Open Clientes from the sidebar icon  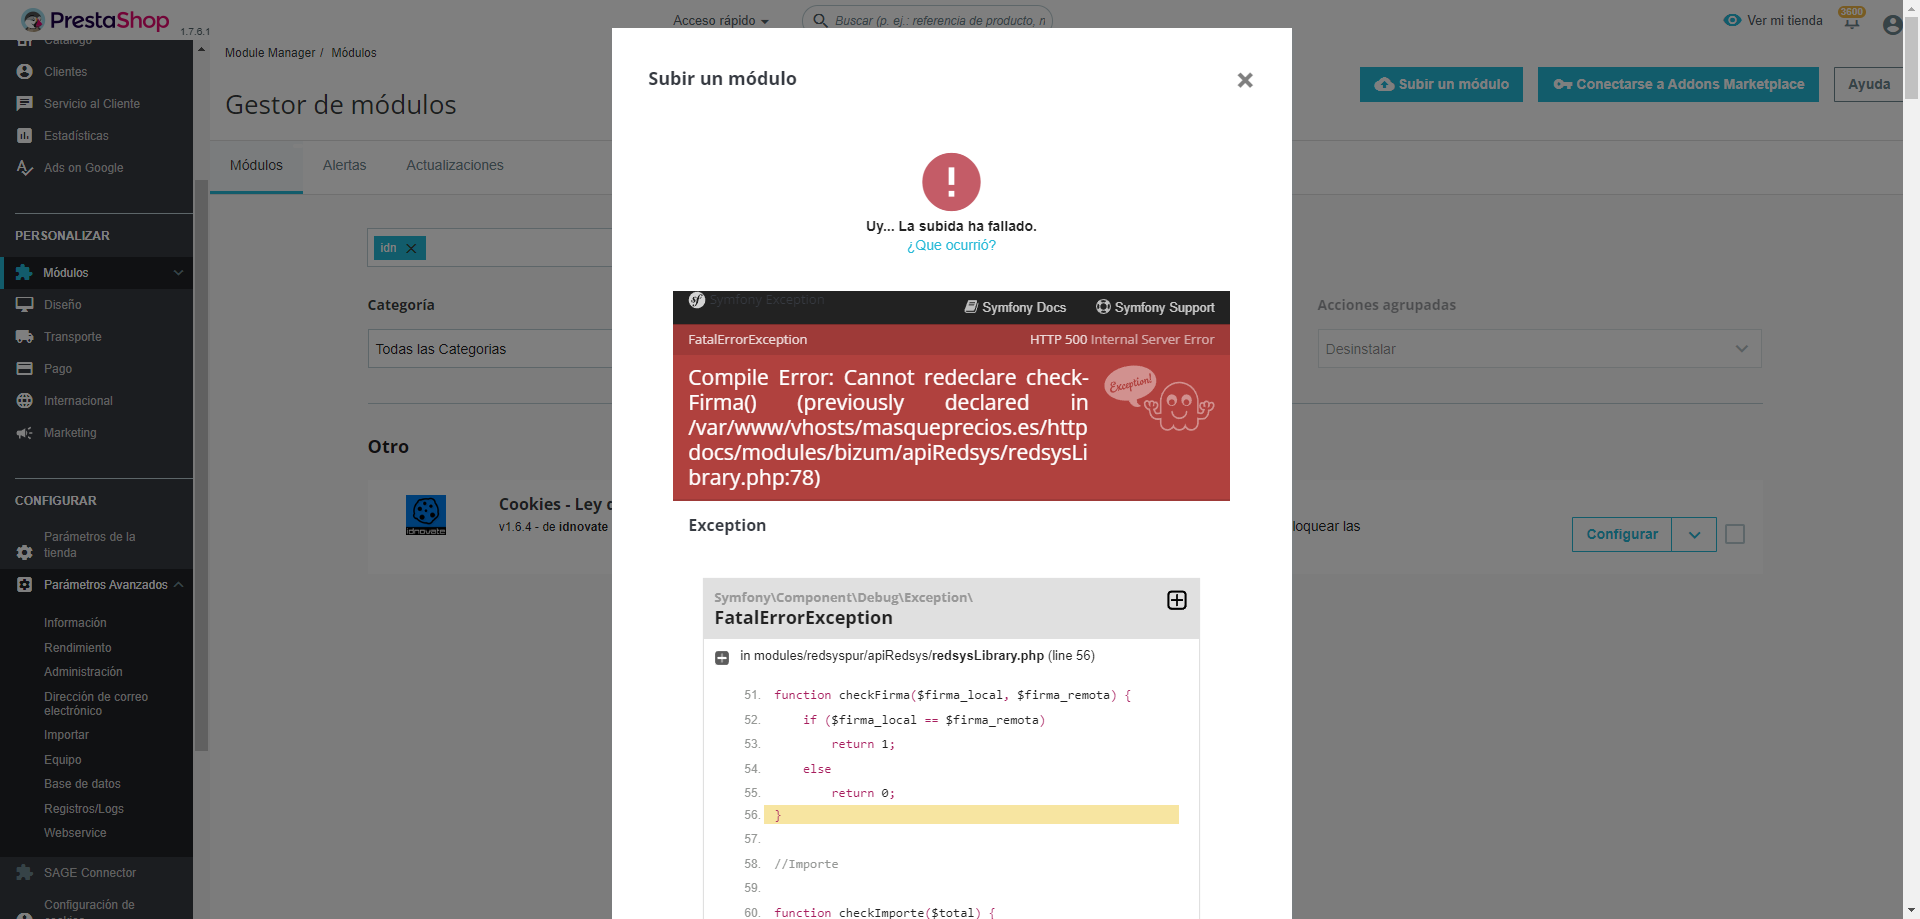click(x=25, y=72)
